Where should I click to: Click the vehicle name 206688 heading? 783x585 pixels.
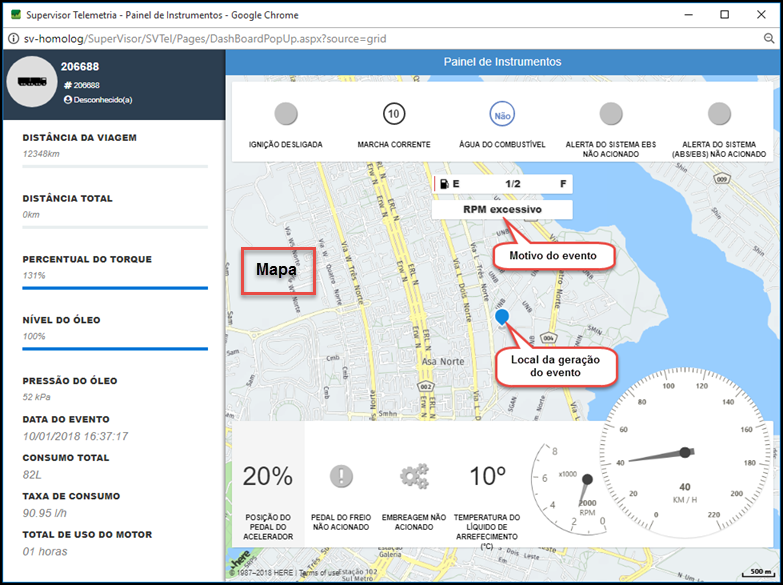(80, 66)
